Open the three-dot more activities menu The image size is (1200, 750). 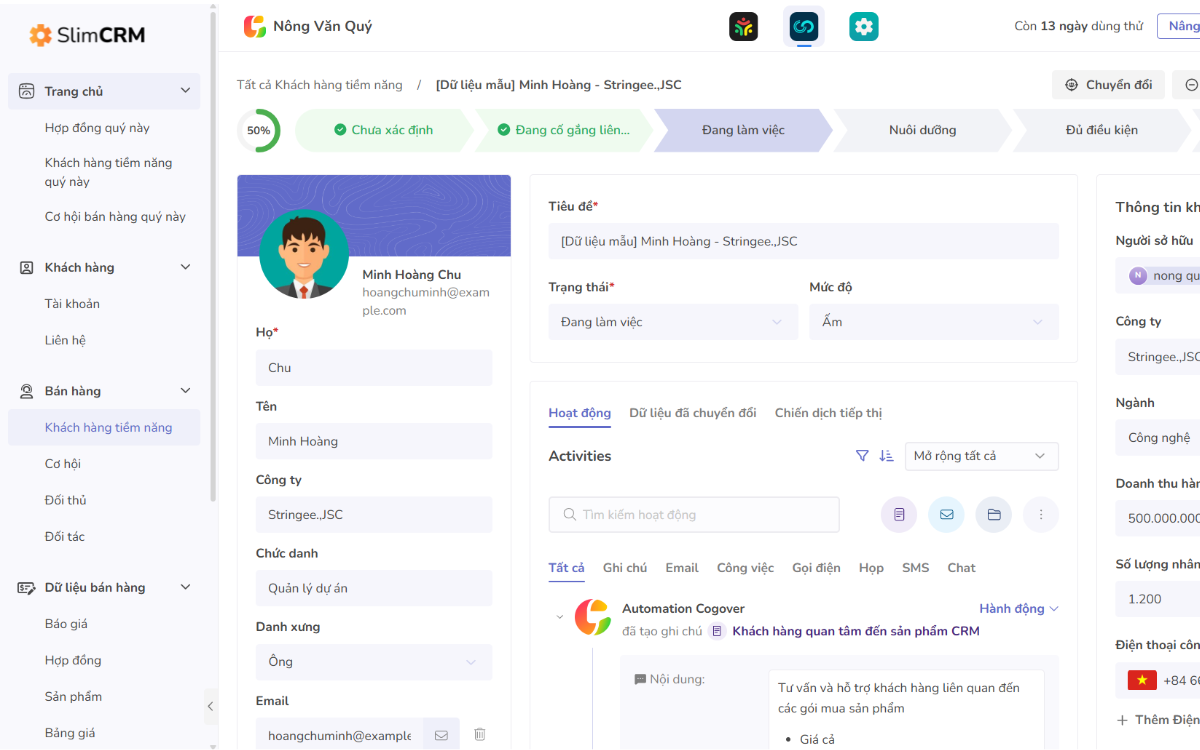(1041, 515)
